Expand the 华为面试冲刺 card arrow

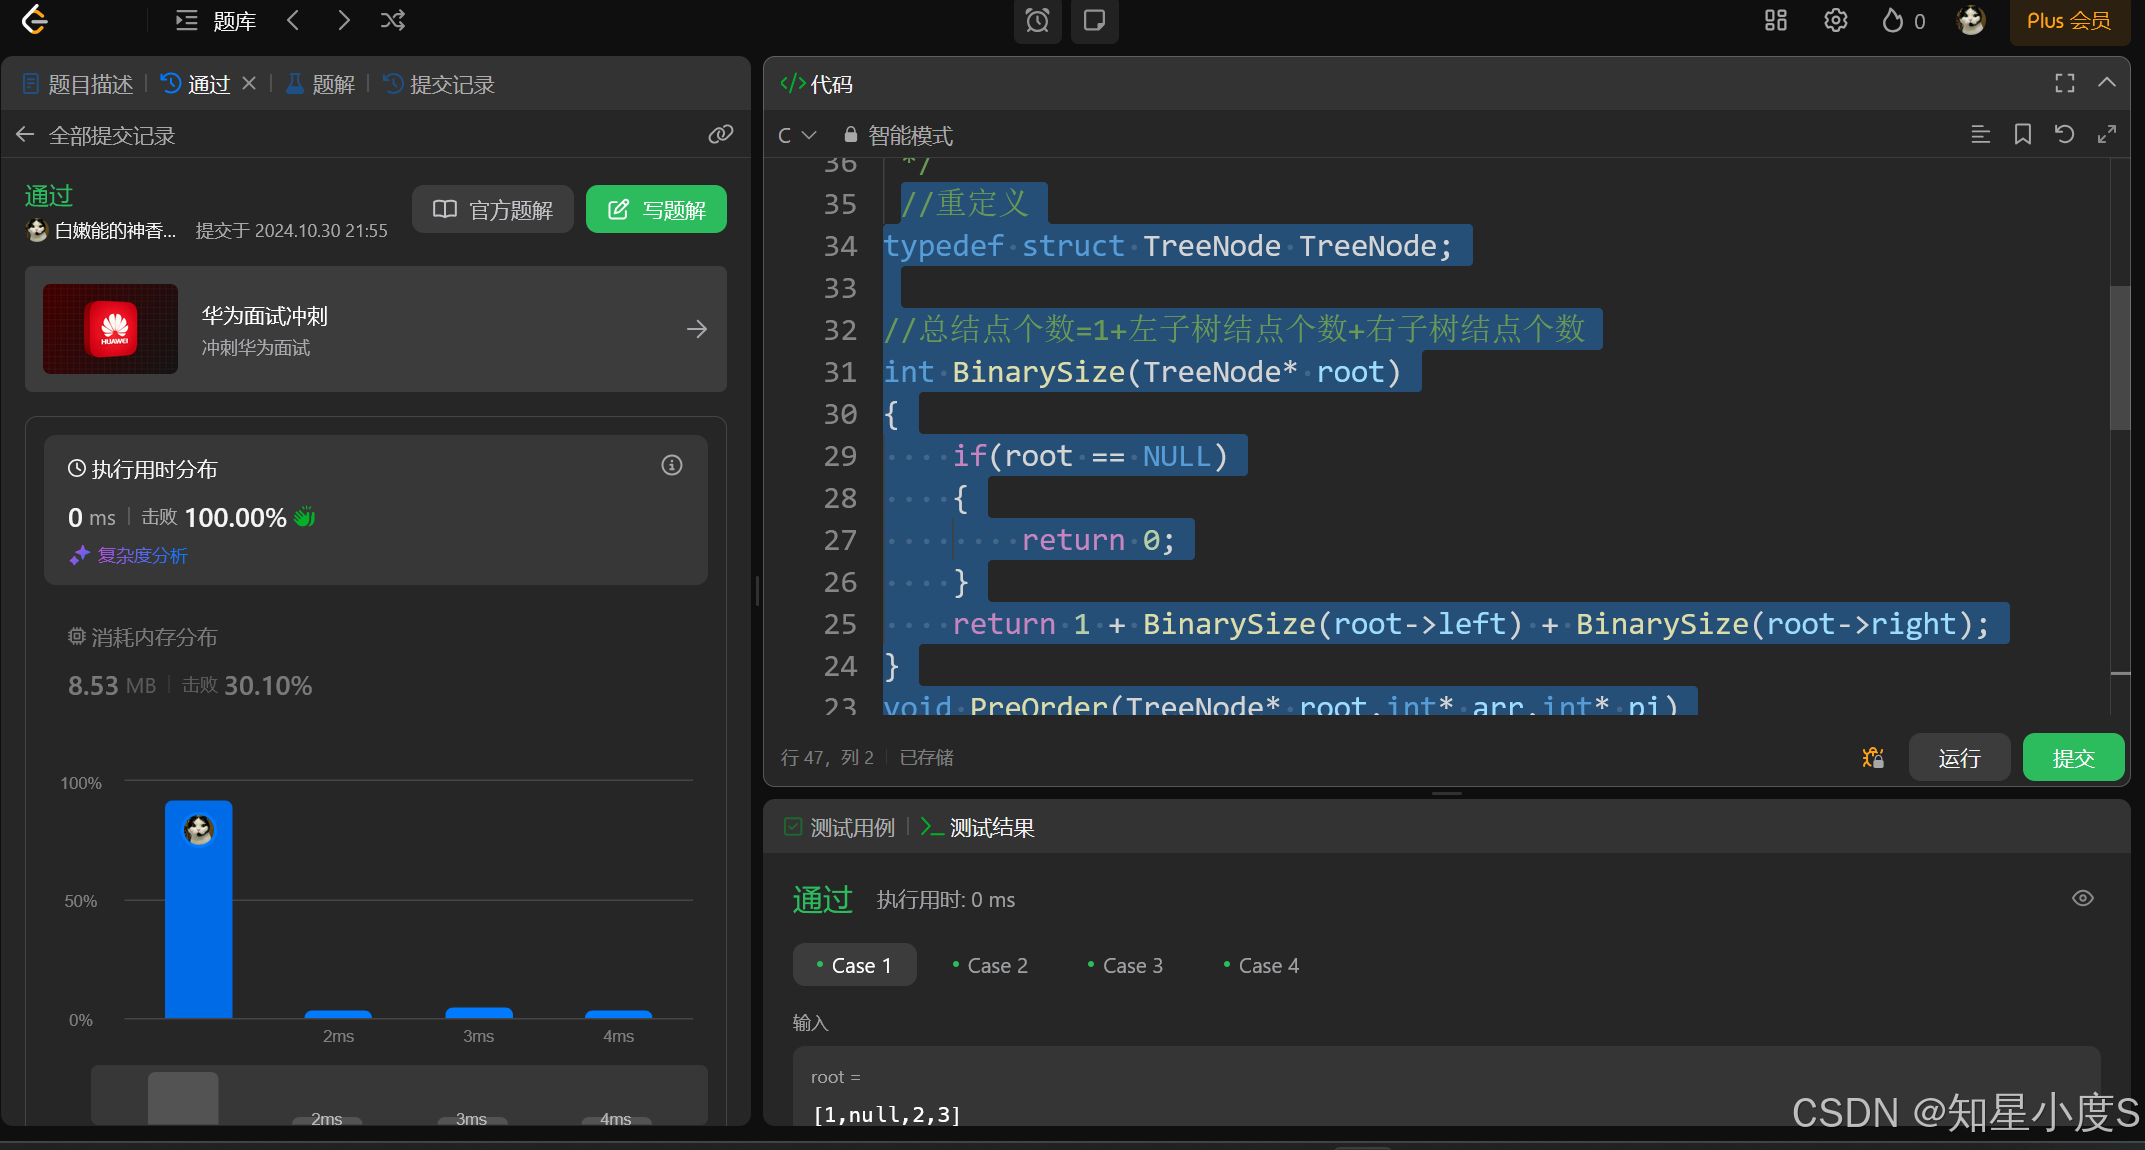[x=697, y=329]
